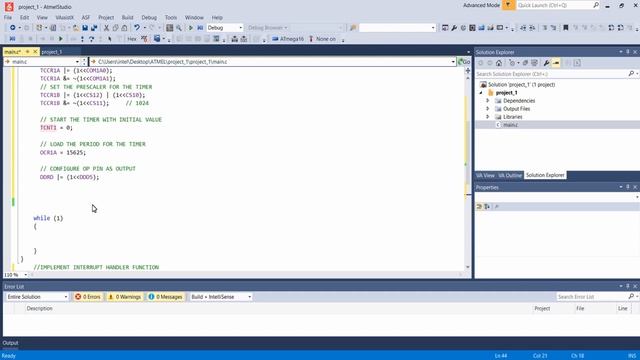Open the Output panel tab
This screenshot has height=360, width=640.
pos(10,343)
